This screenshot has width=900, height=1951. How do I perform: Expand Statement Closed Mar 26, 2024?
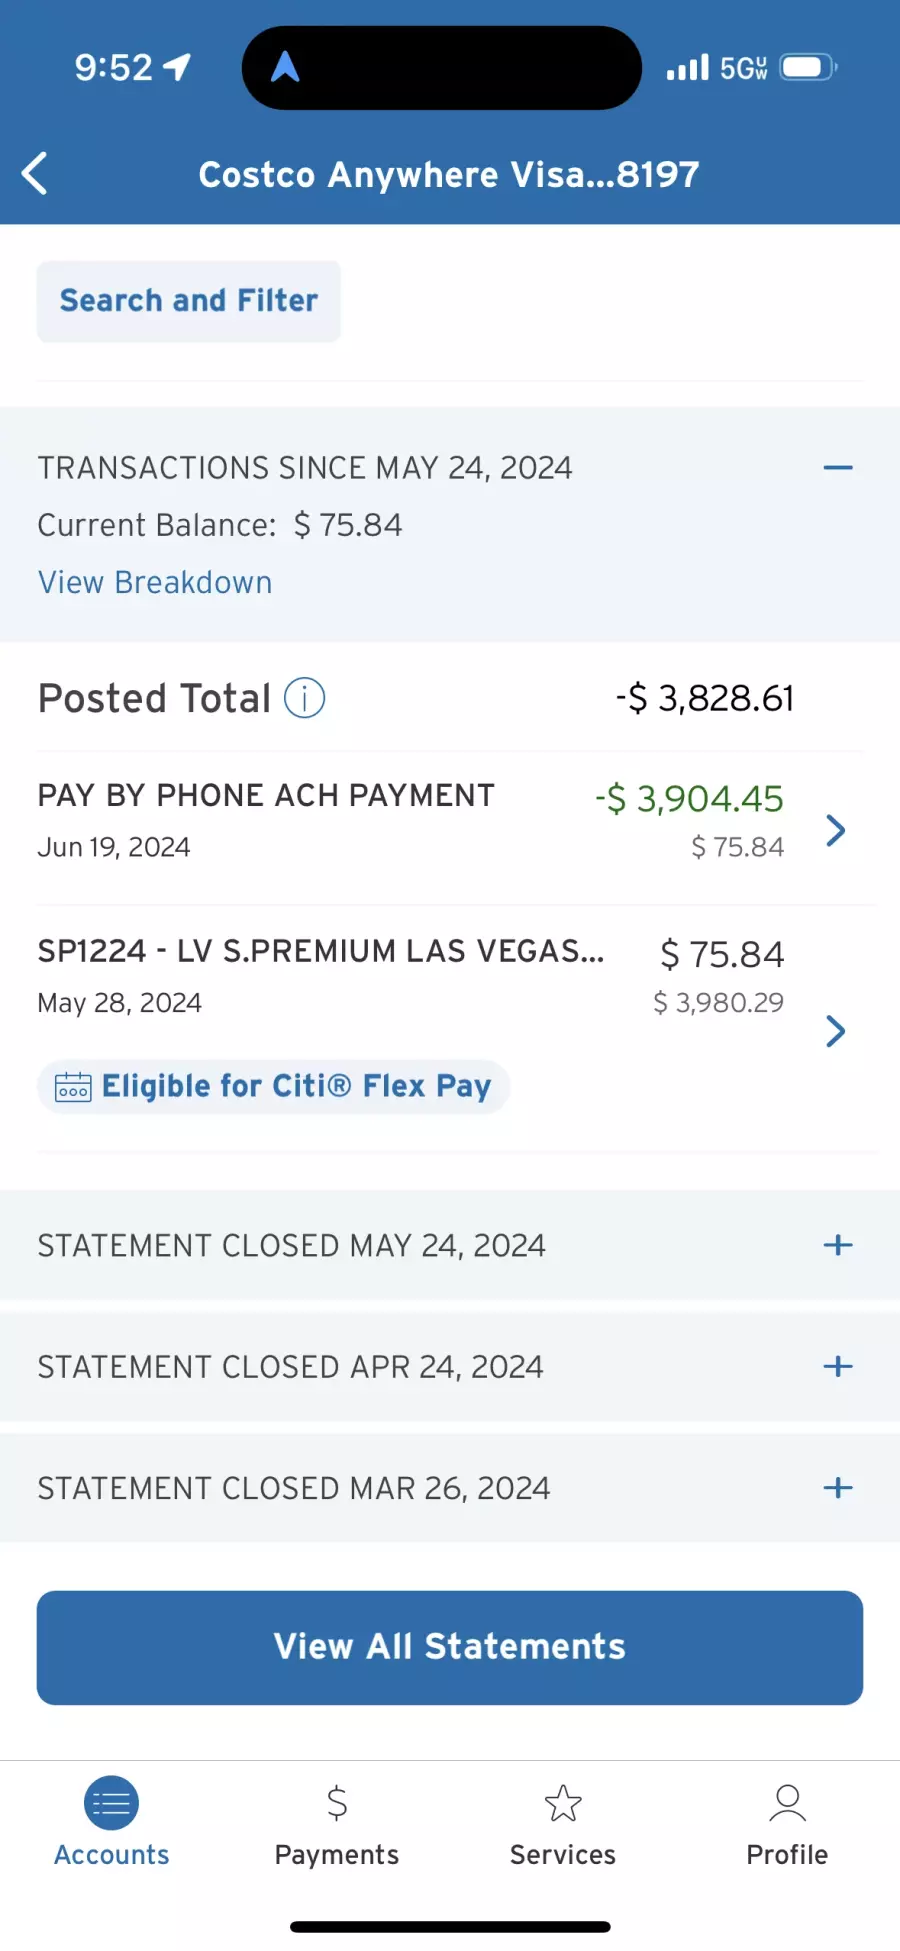pyautogui.click(x=837, y=1488)
